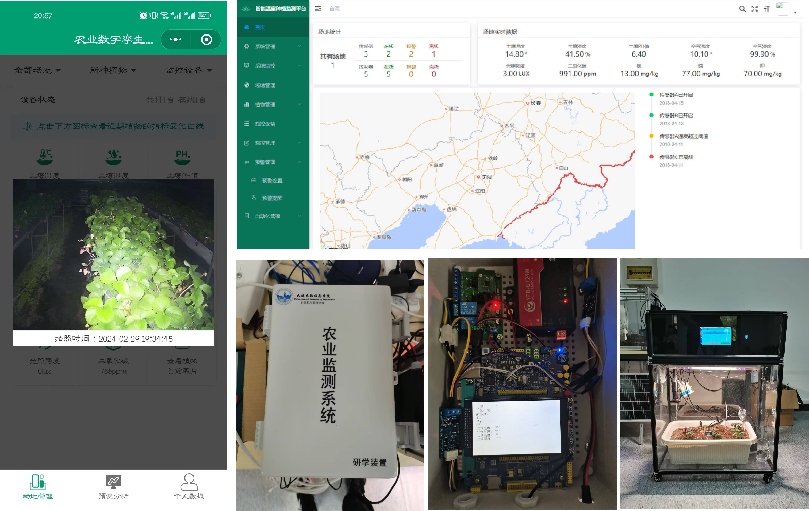
Task: Collapse the expanded alarm management chevron
Action: [300, 162]
